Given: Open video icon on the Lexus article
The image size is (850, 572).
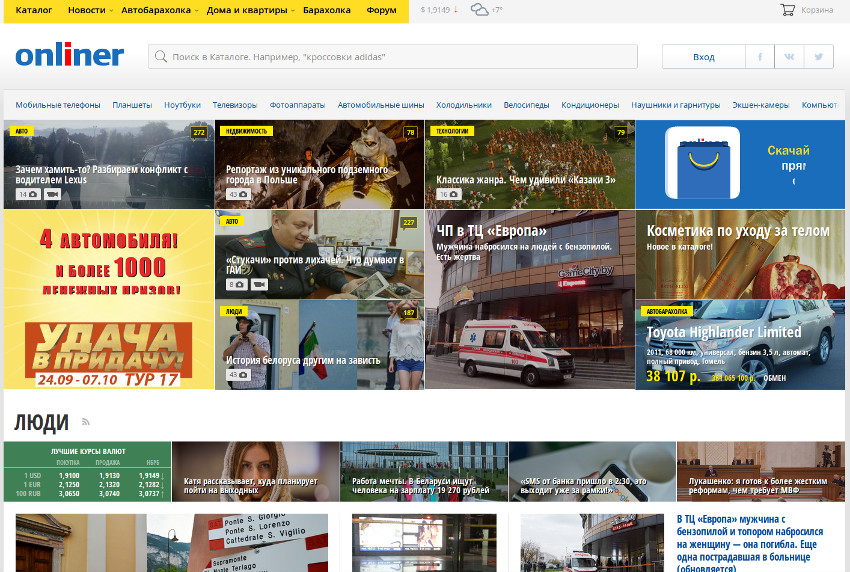Looking at the screenshot, I should (x=52, y=194).
